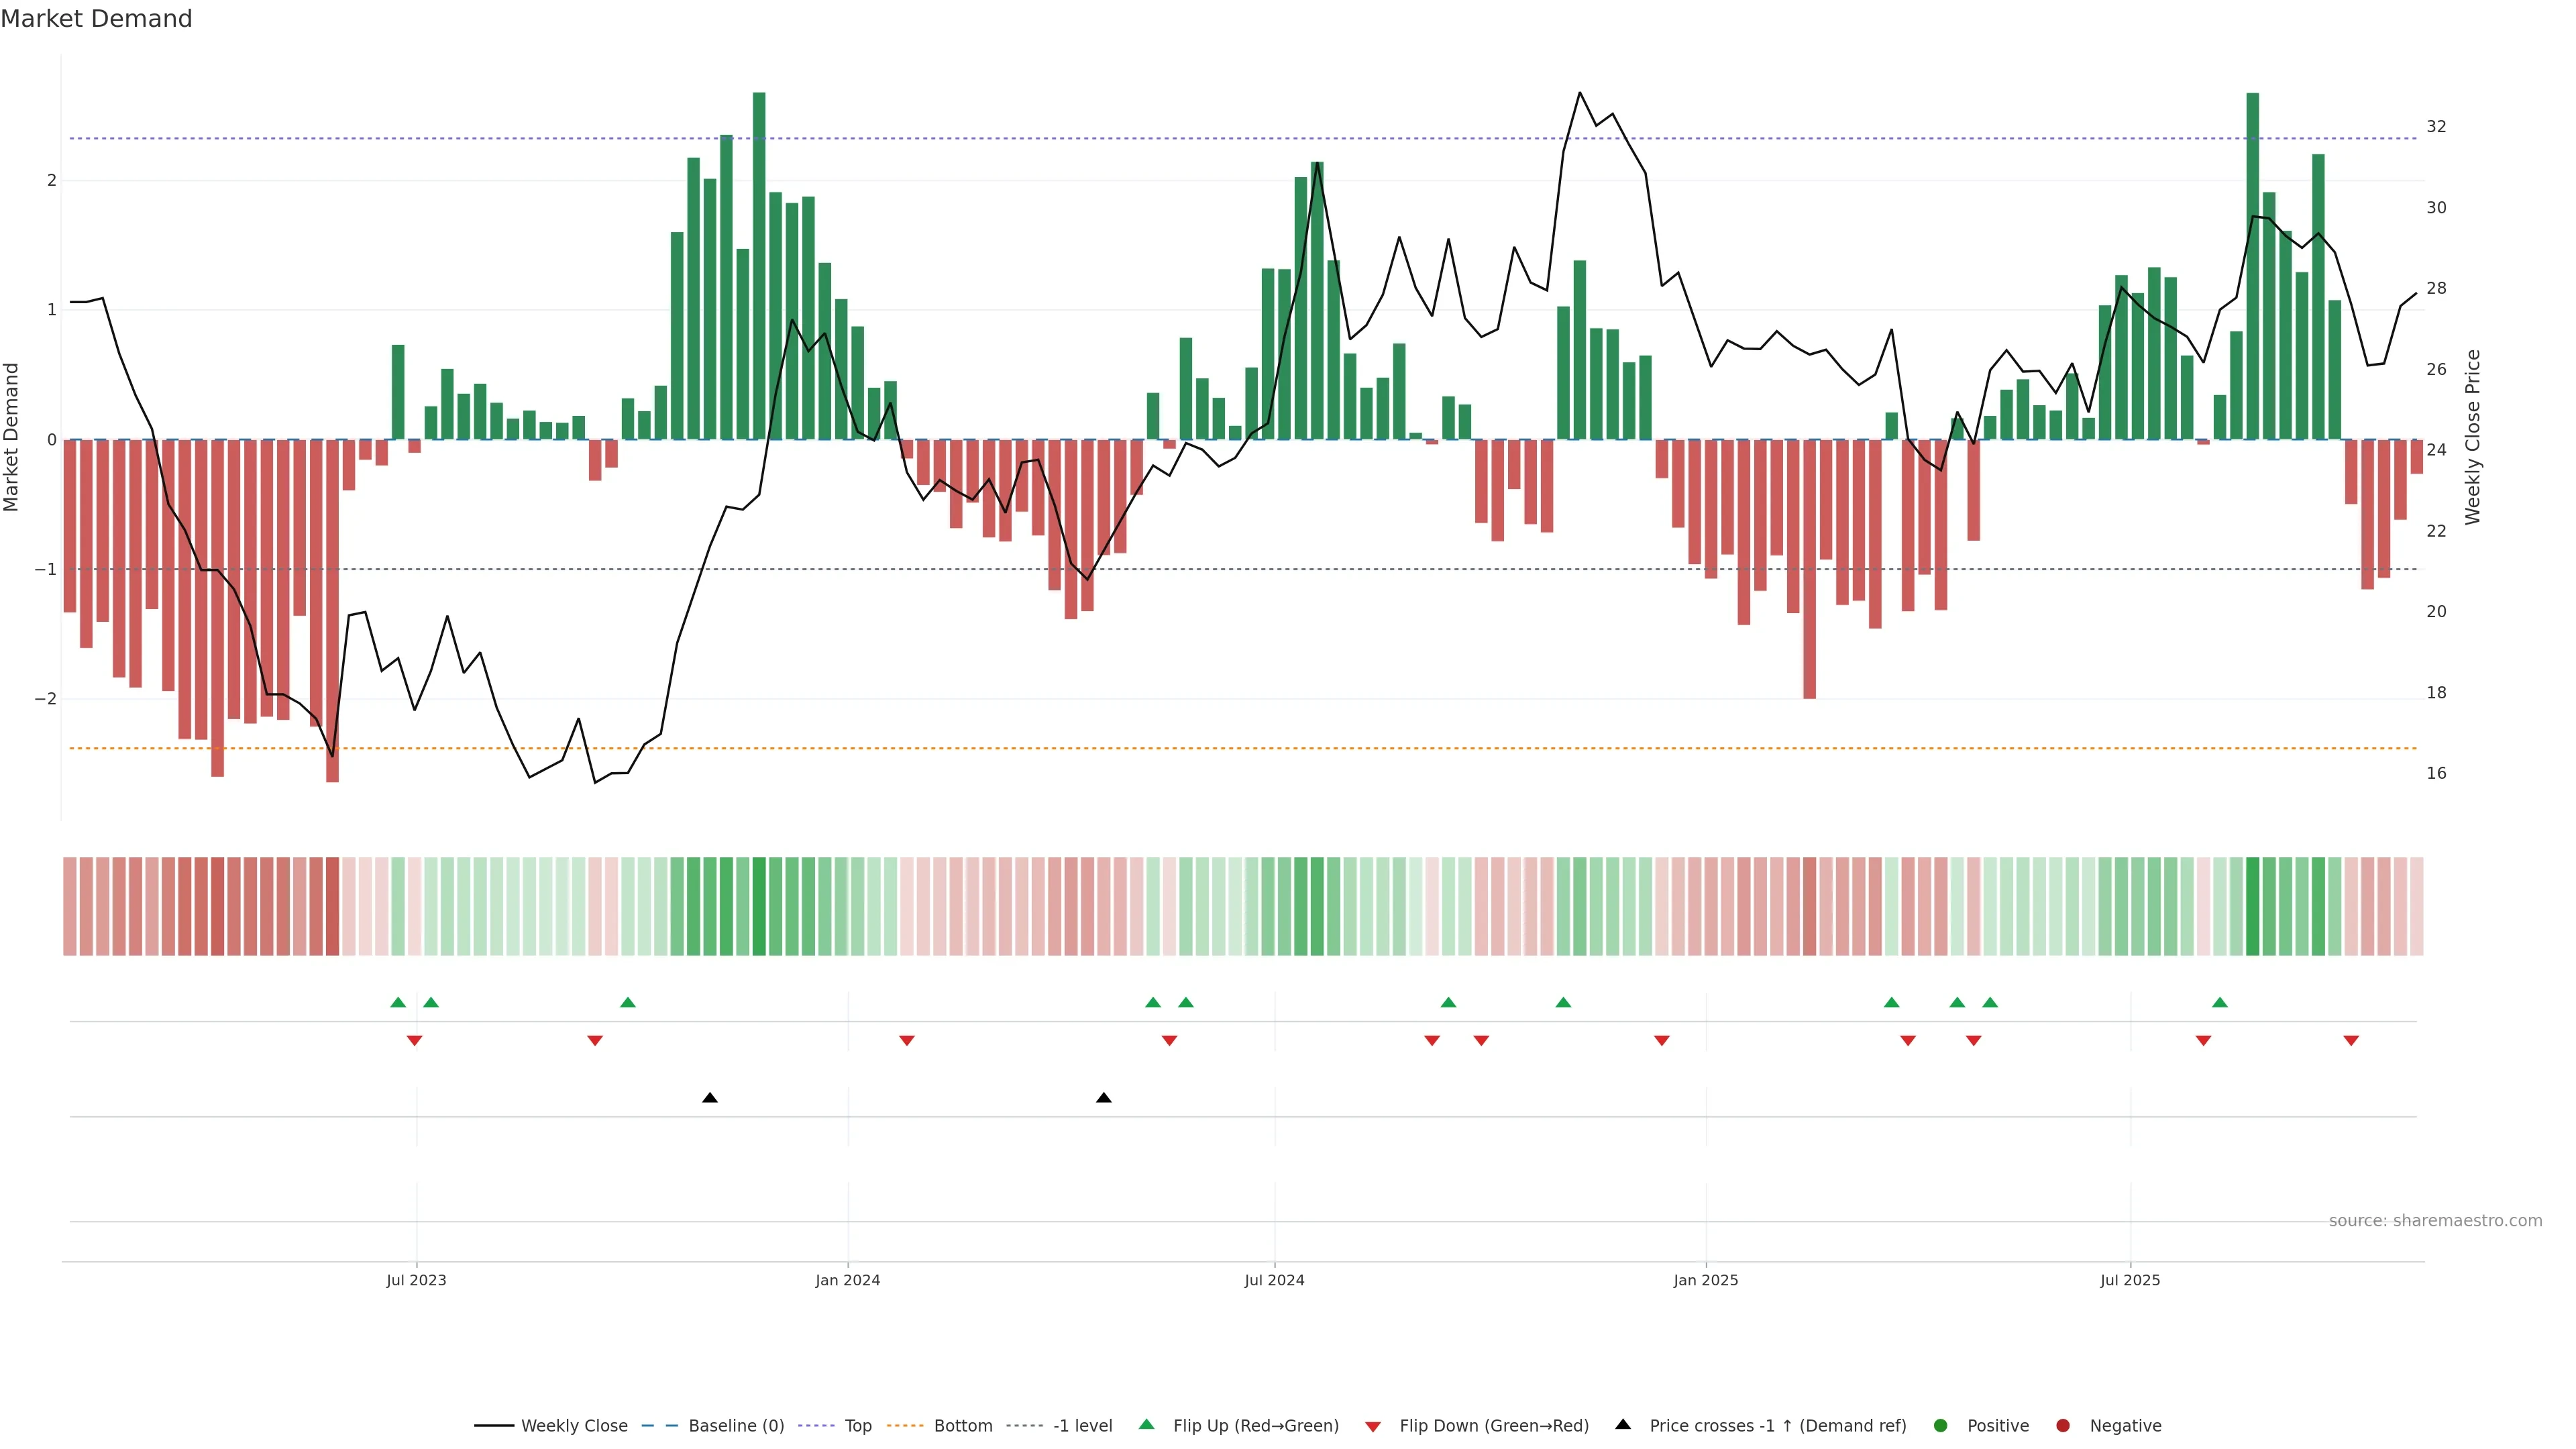Click the Jul 2024 axis label
Screen dimensions: 2576x1449
point(1274,1280)
